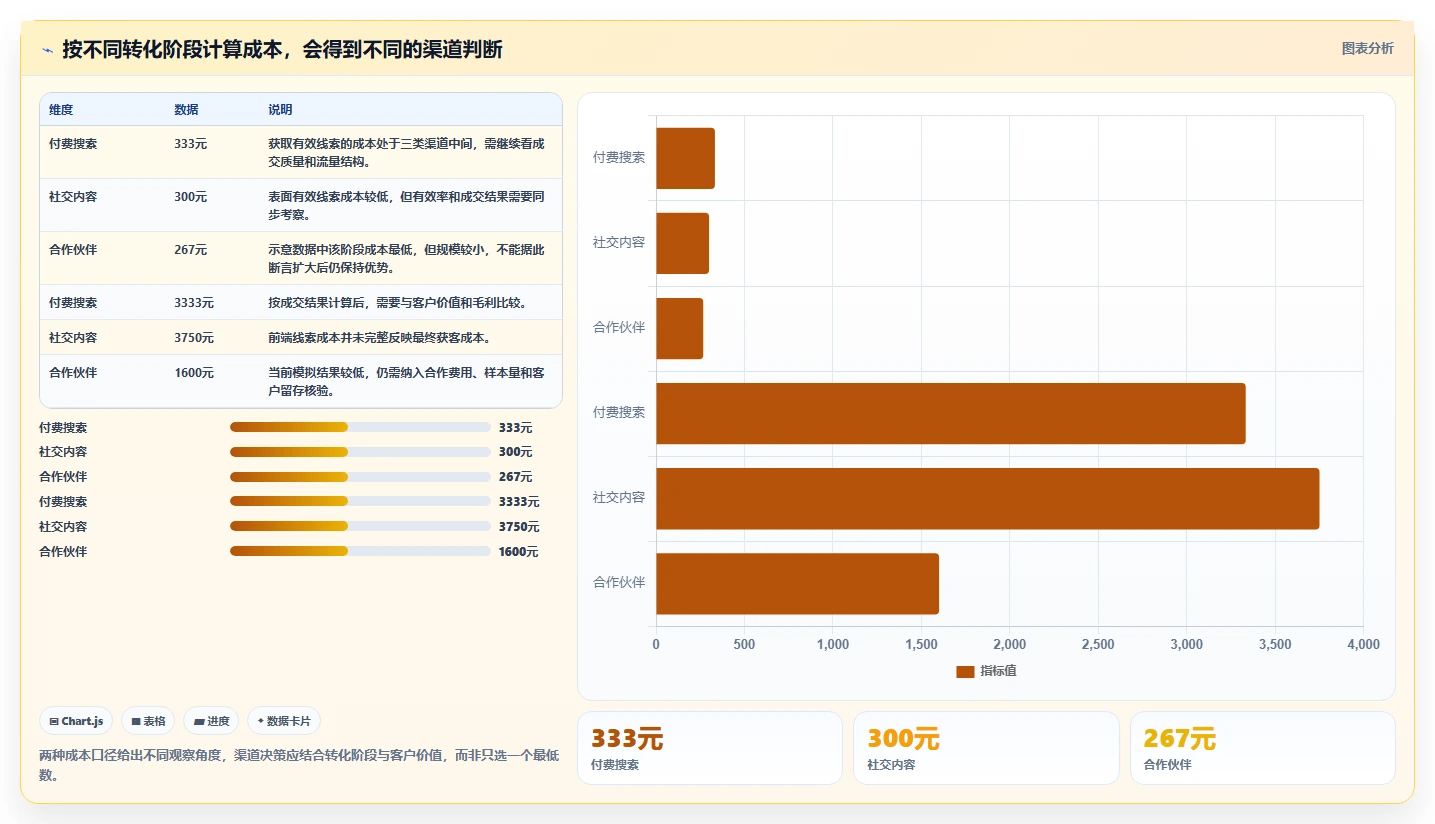Screen dimensions: 1435x824
Task: Click the 图表分析 label in the header
Action: tap(1367, 48)
